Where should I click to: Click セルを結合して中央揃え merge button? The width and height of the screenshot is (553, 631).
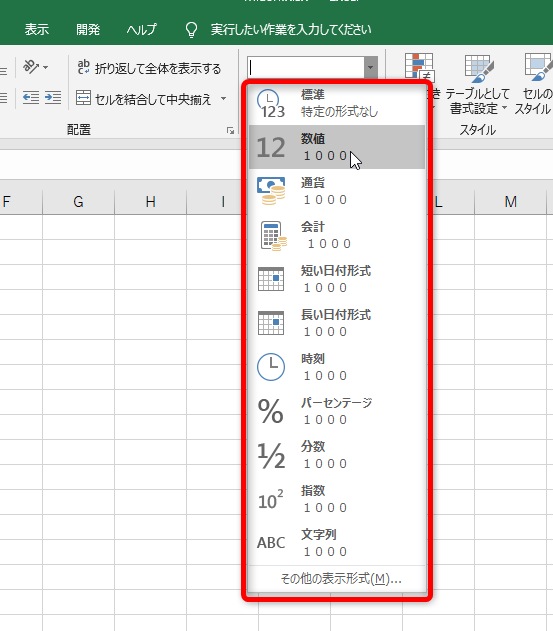point(144,99)
